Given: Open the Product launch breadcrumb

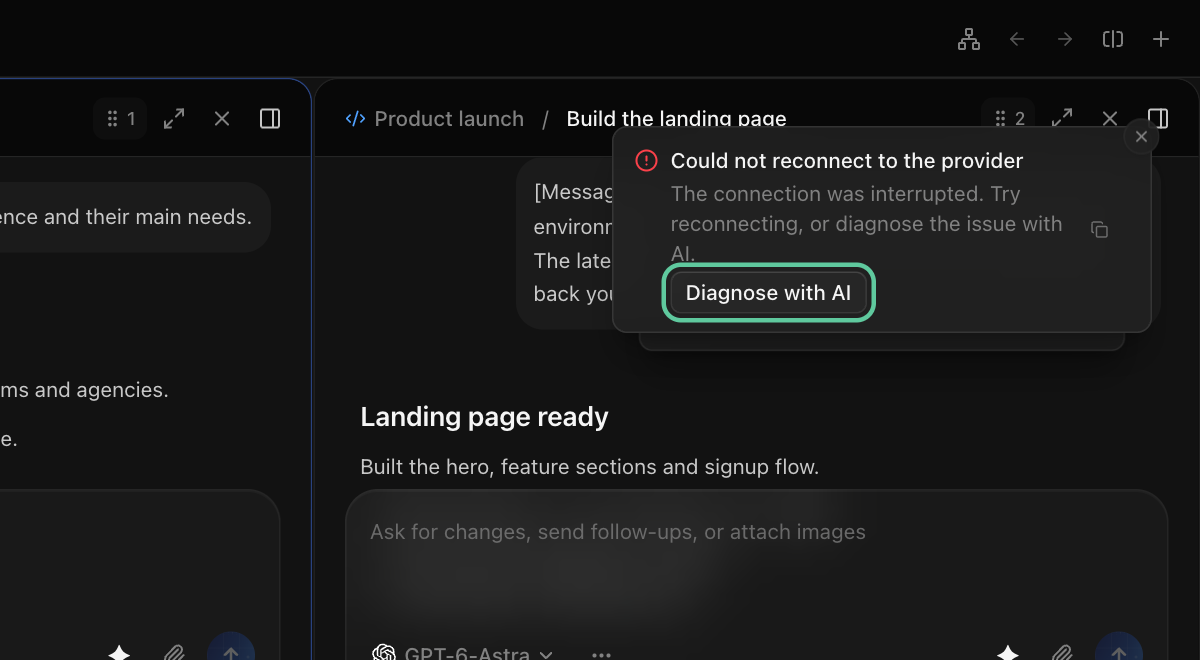Looking at the screenshot, I should pos(449,119).
